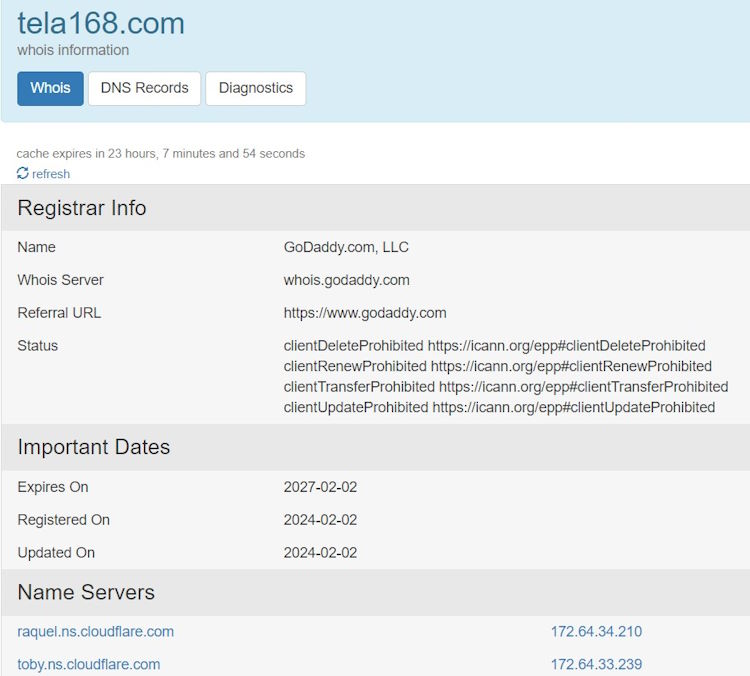Open the Whois tab
This screenshot has width=750, height=676.
coord(50,89)
